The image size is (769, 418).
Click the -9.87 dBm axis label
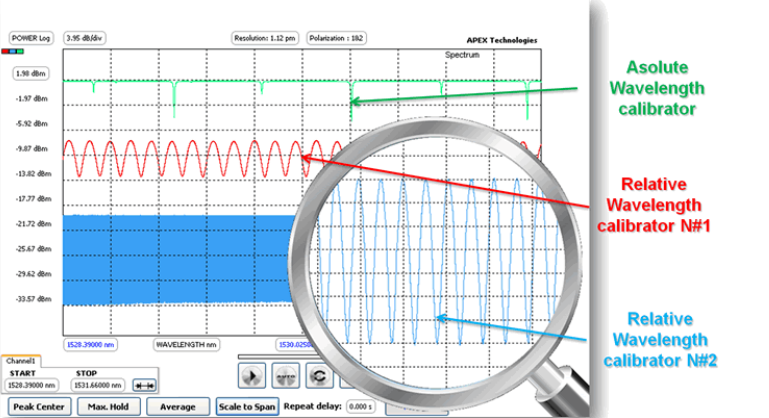31,149
